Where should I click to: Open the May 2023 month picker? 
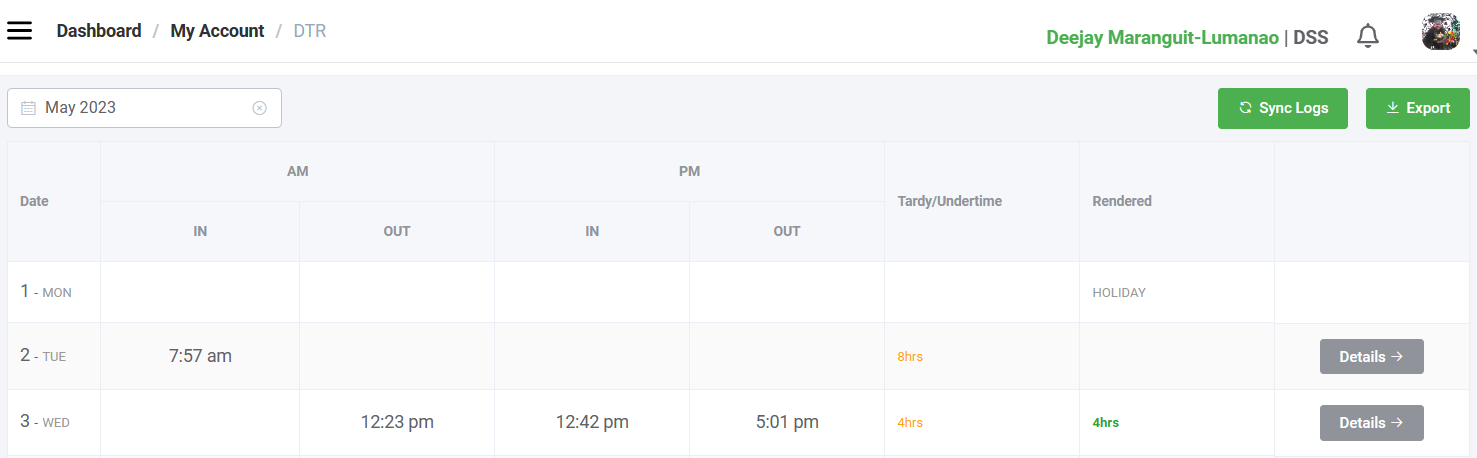[x=140, y=108]
